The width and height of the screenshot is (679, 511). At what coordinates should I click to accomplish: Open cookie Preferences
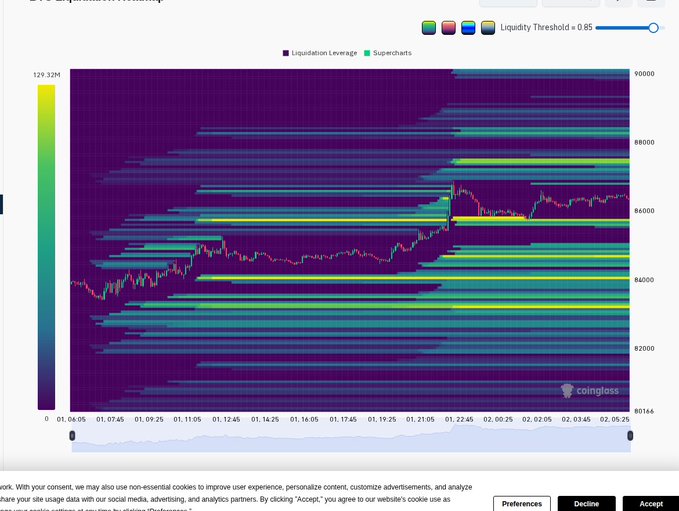click(522, 504)
